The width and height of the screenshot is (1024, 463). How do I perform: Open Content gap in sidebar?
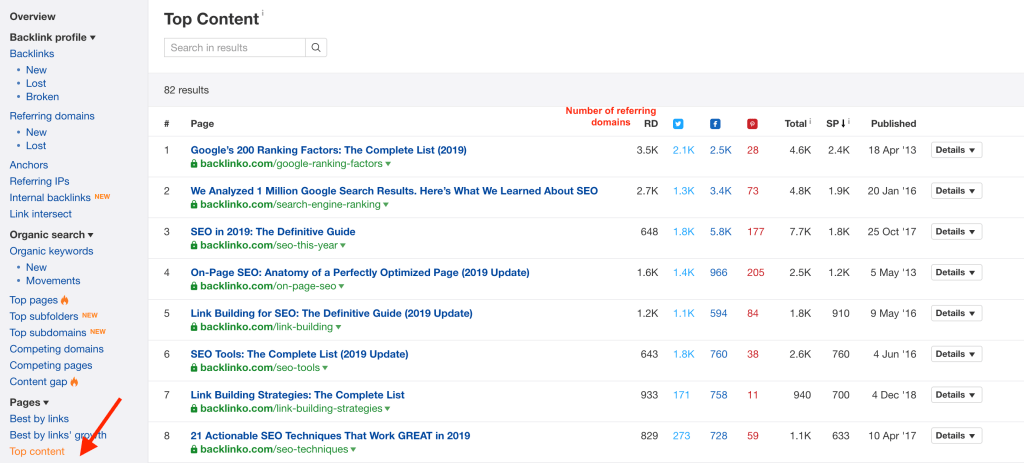coord(39,382)
